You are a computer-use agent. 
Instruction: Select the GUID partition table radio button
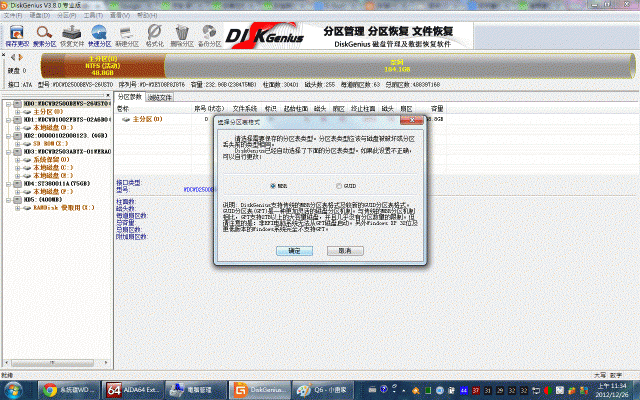[338, 186]
